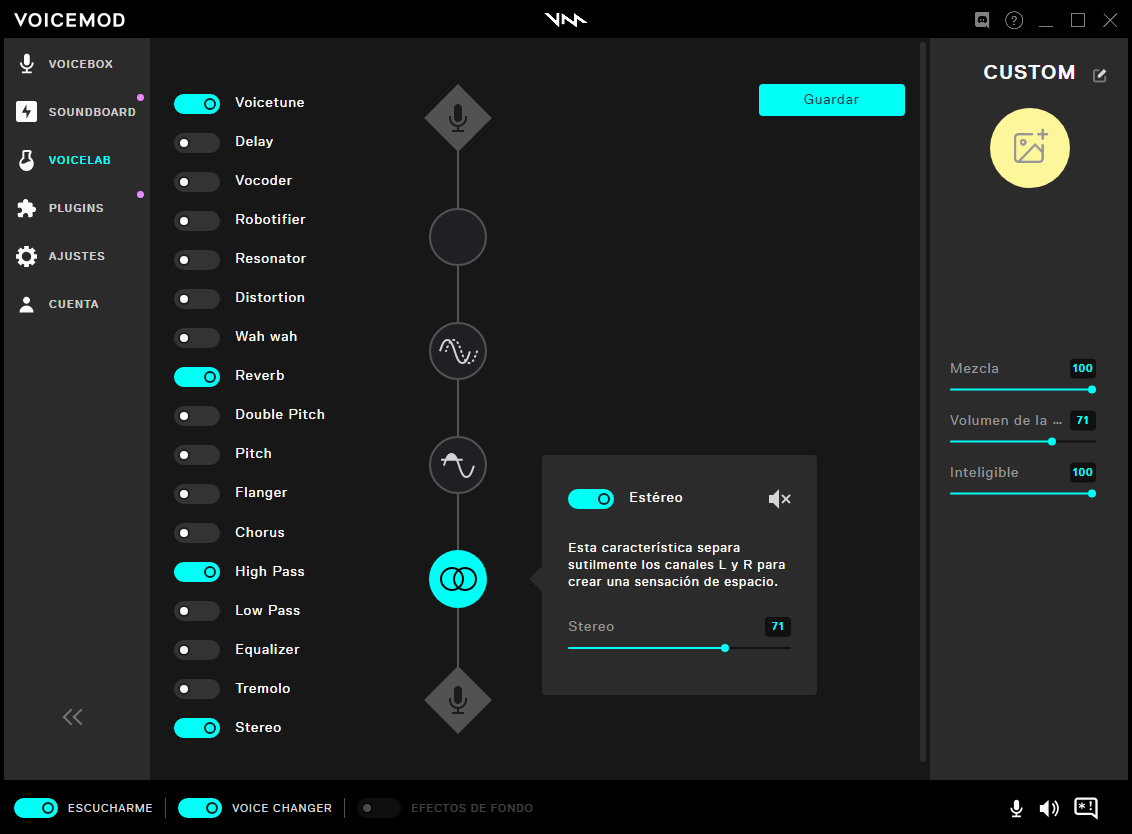Viewport: 1132px width, 834px height.
Task: Toggle Escucharme hear myself switch
Action: coord(36,808)
